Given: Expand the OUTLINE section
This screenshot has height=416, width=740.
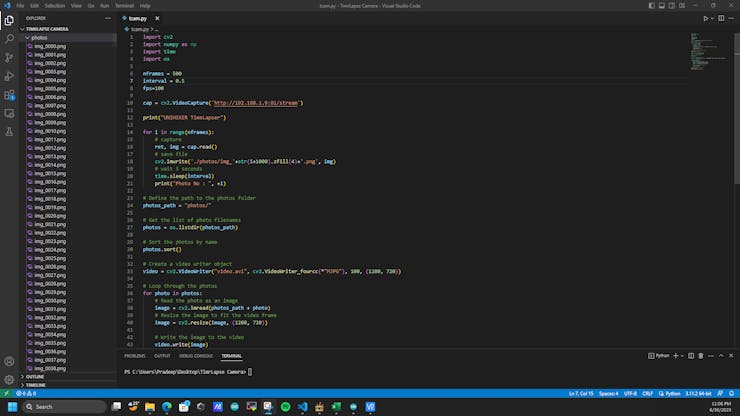Looking at the screenshot, I should click(x=34, y=377).
